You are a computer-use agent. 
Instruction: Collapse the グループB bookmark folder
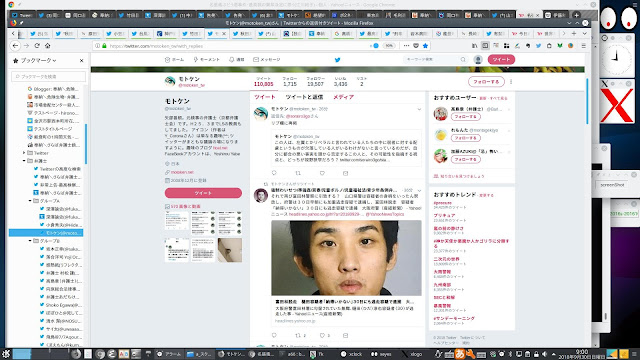click(x=30, y=241)
